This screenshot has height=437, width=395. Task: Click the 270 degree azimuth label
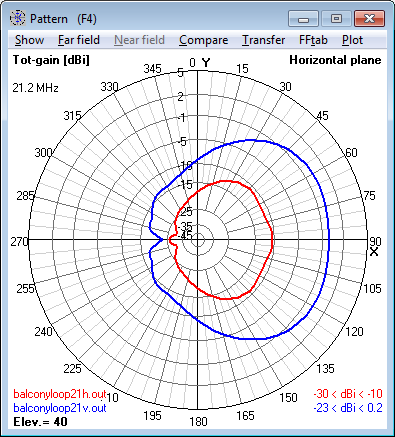19,241
